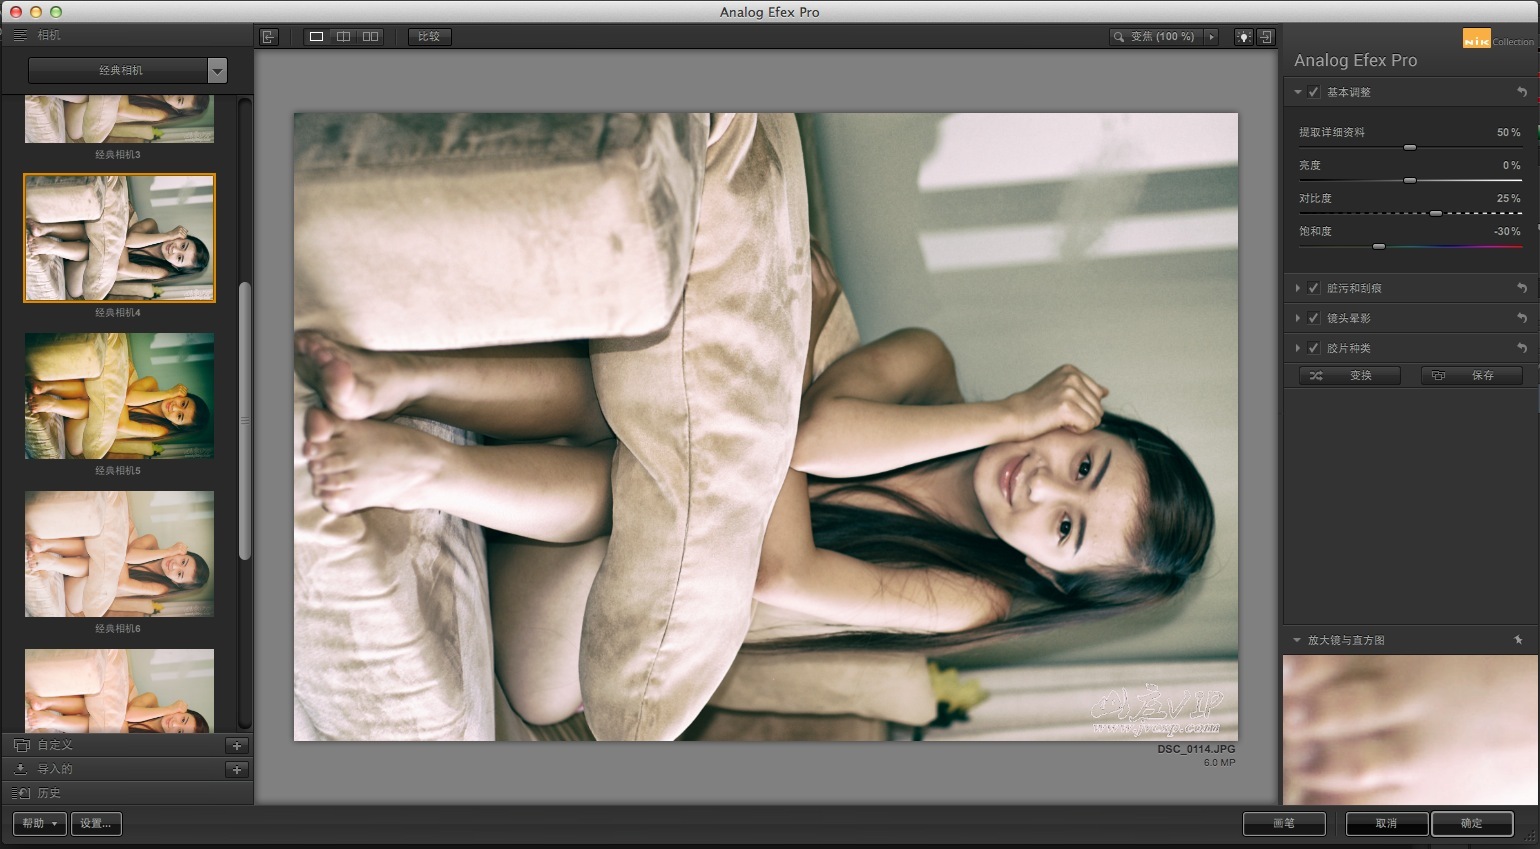Image resolution: width=1540 pixels, height=849 pixels.
Task: Click the 确定 button
Action: [x=1471, y=824]
